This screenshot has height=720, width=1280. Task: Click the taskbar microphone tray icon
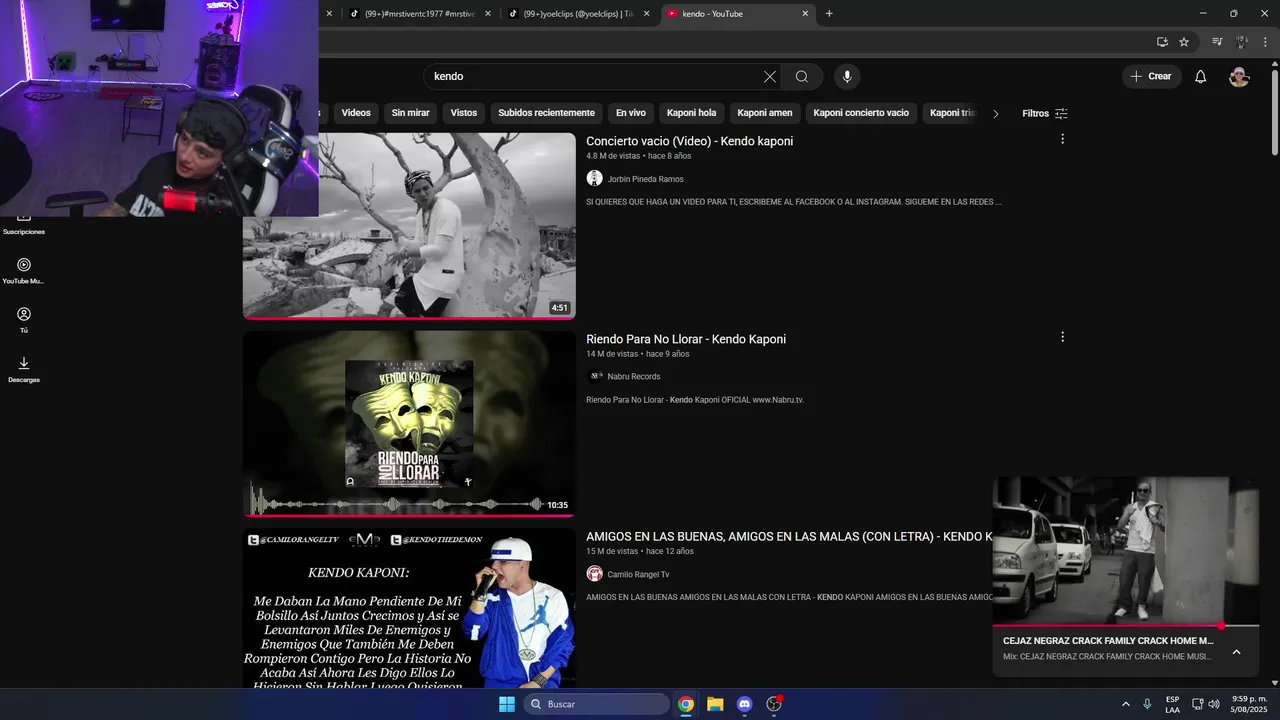[x=1147, y=704]
